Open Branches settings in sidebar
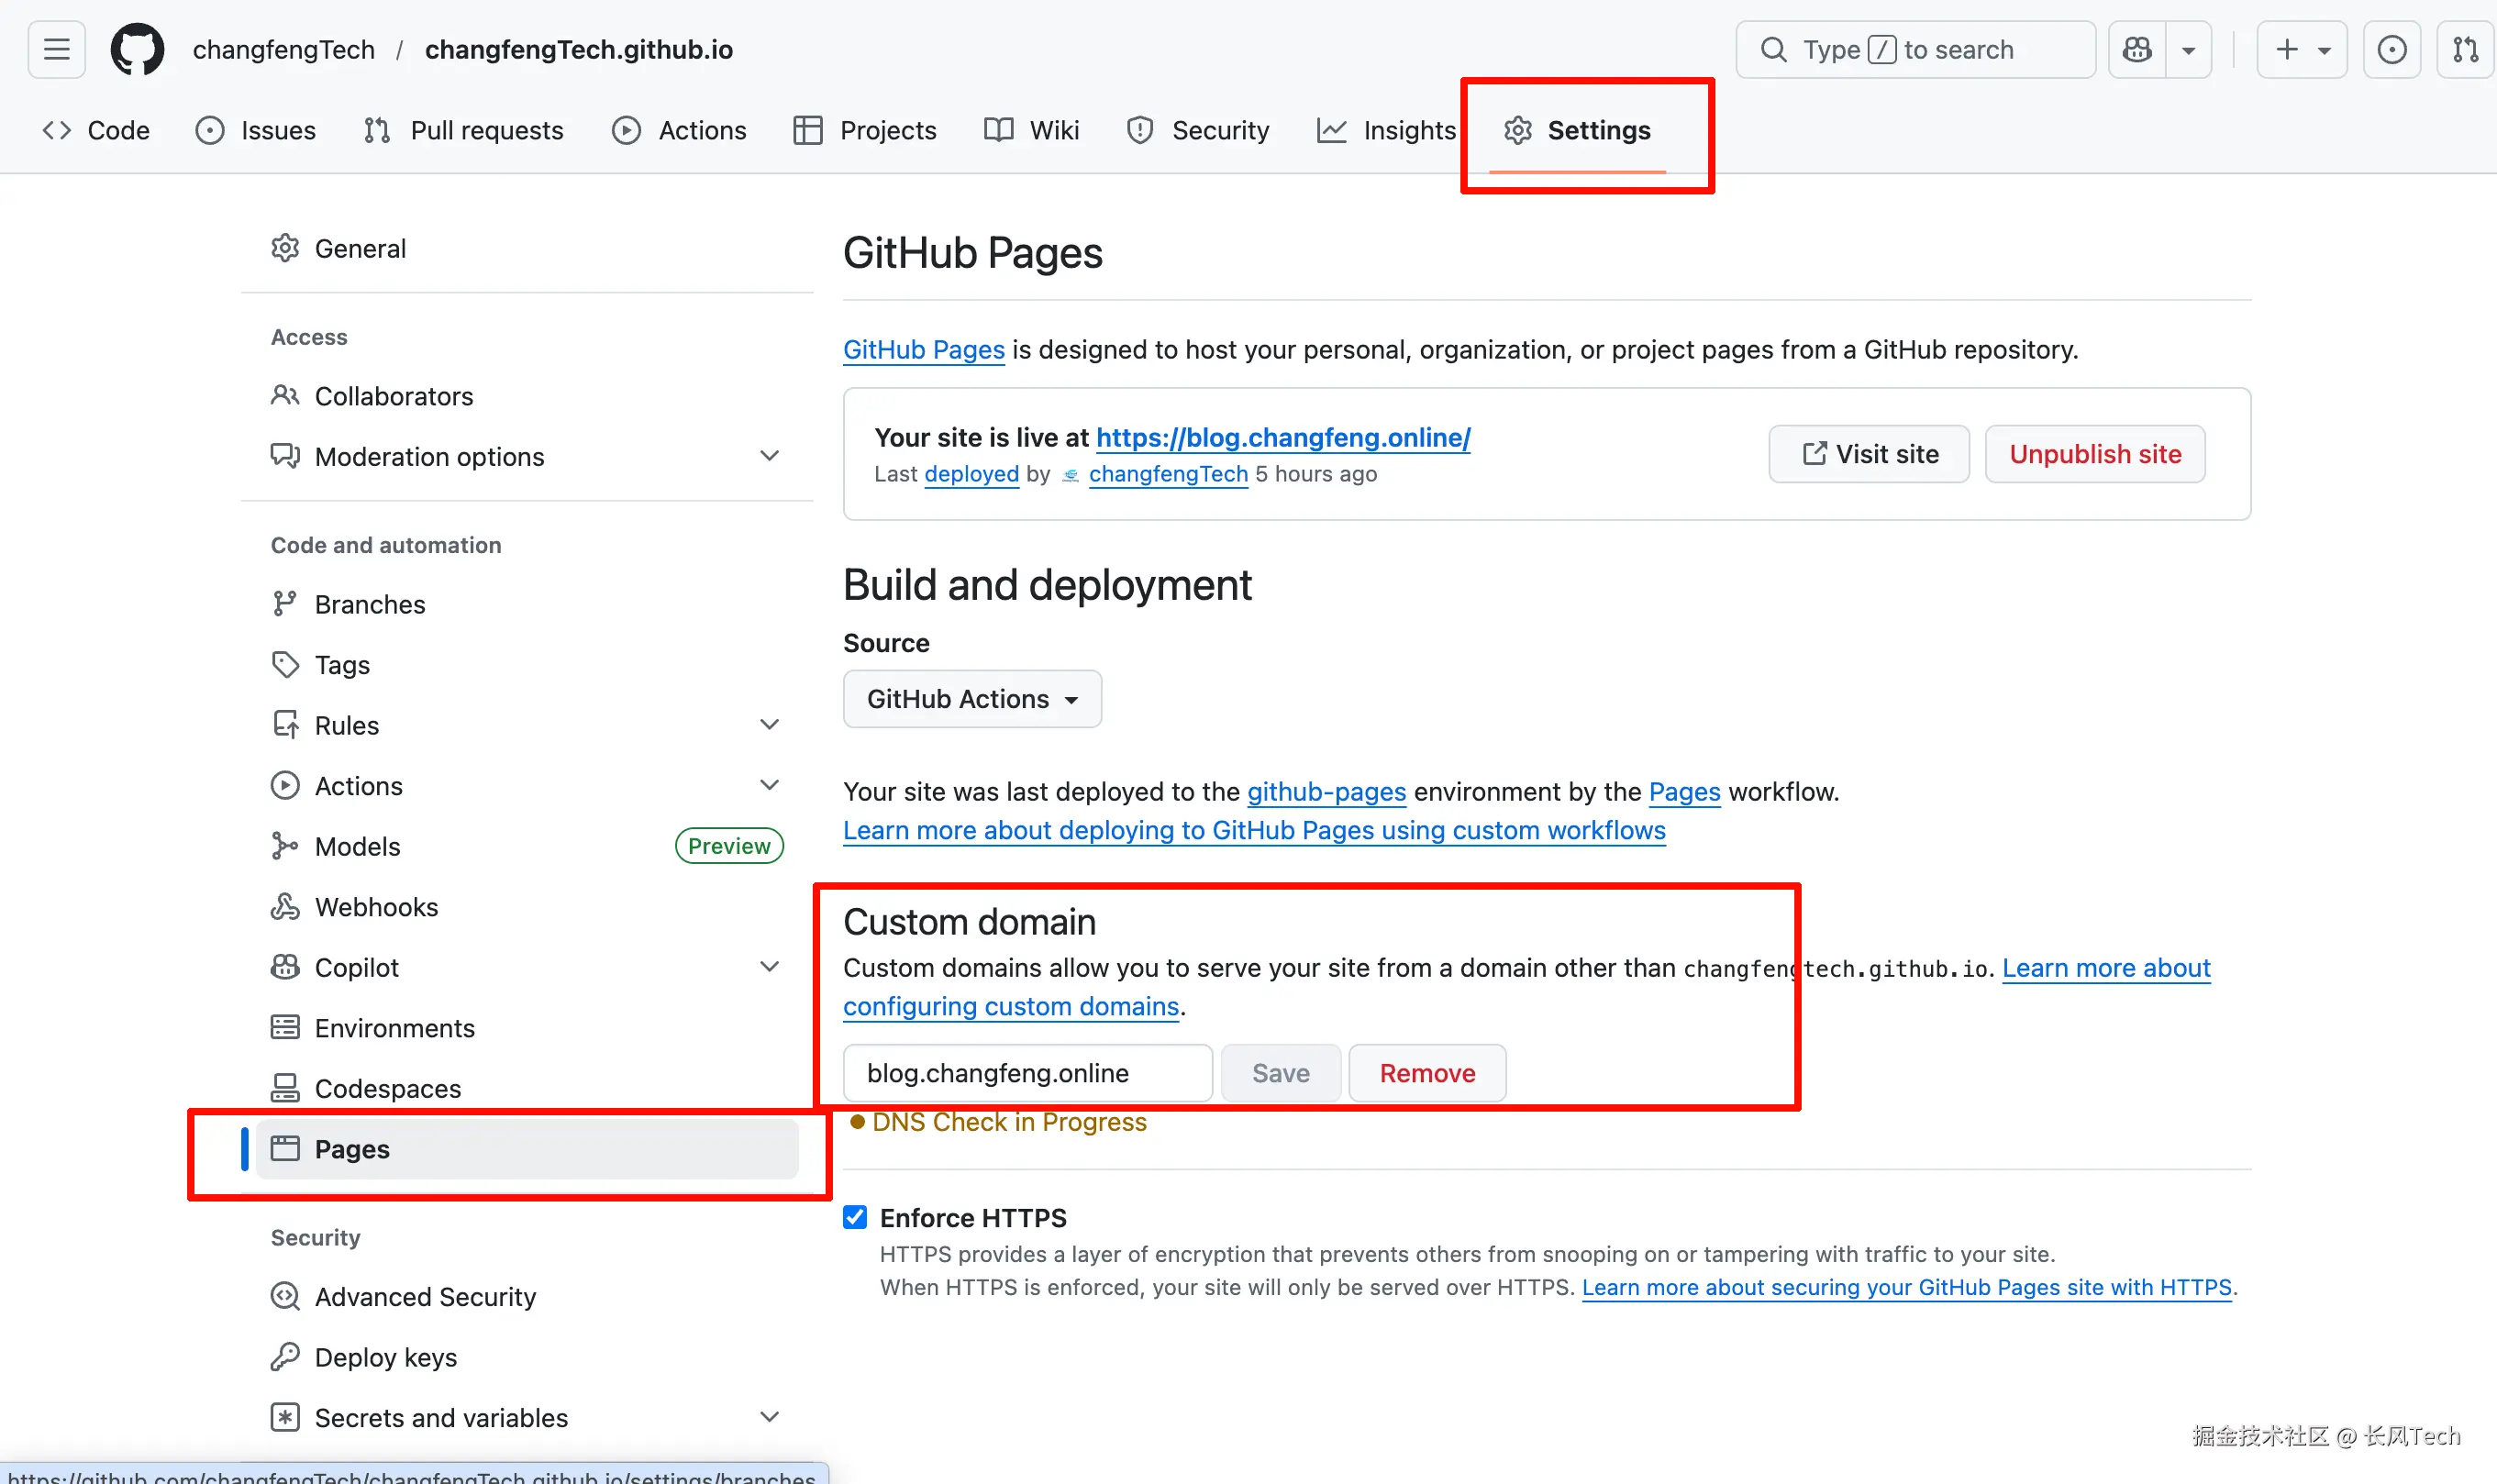The height and width of the screenshot is (1484, 2497). (x=369, y=604)
